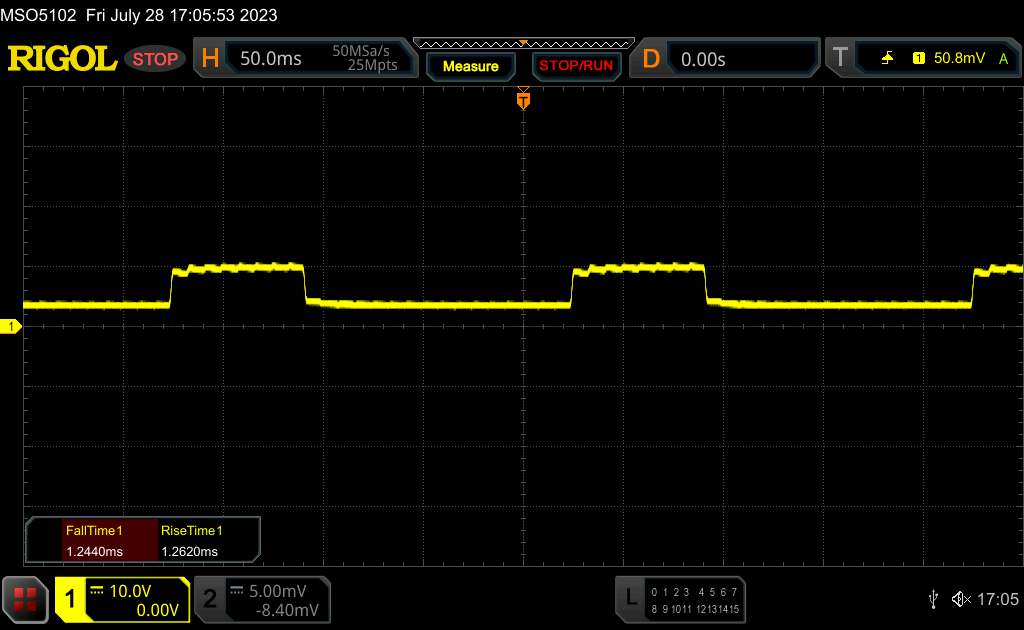Click the STOP/RUN button

(x=576, y=66)
